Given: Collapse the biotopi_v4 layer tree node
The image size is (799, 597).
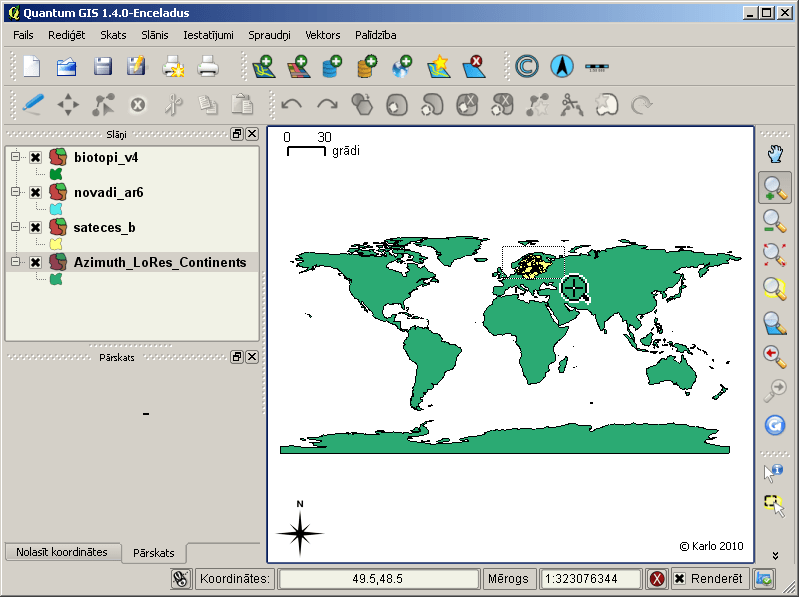Looking at the screenshot, I should click(16, 157).
